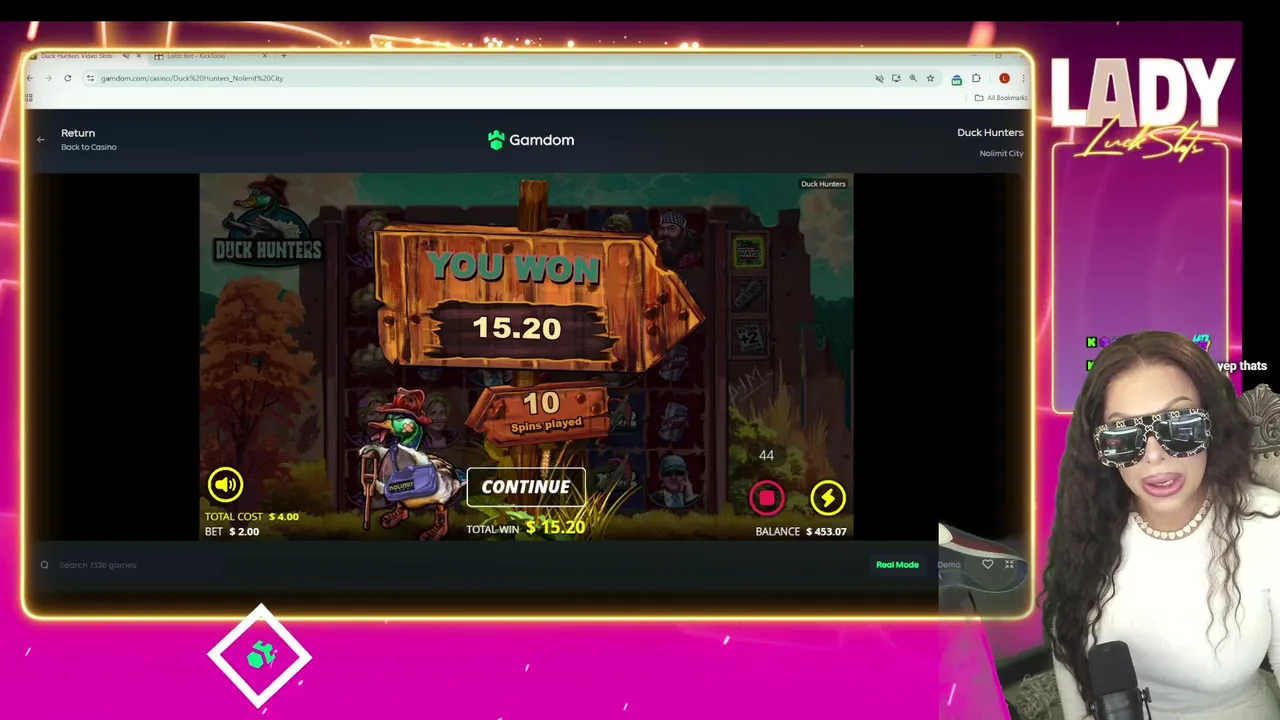This screenshot has height=720, width=1280.
Task: Open the 'All Bookmarks' folder
Action: [x=1001, y=98]
